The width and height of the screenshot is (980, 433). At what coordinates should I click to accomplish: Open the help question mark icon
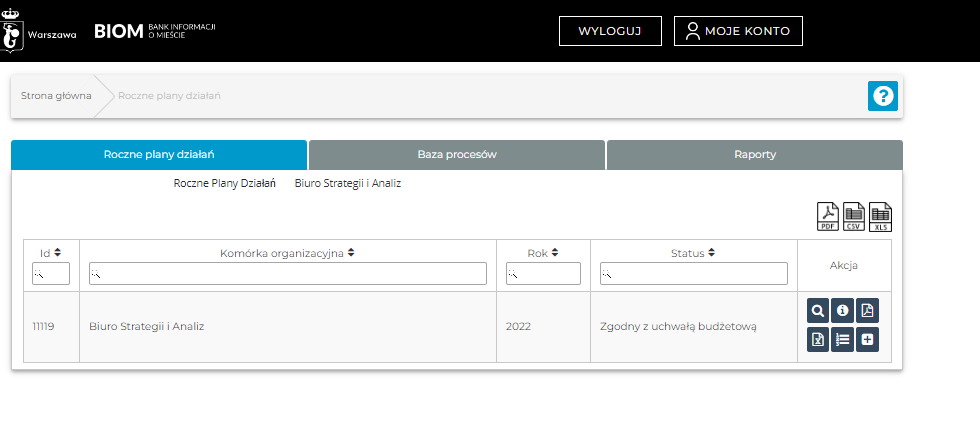click(x=883, y=96)
